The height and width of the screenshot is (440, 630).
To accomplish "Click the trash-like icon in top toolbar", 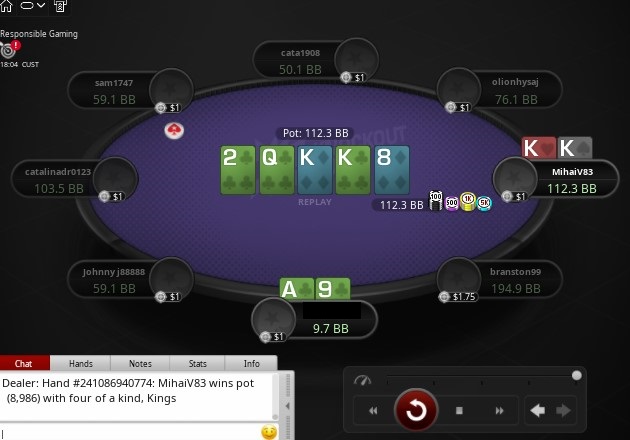I will coord(60,6).
